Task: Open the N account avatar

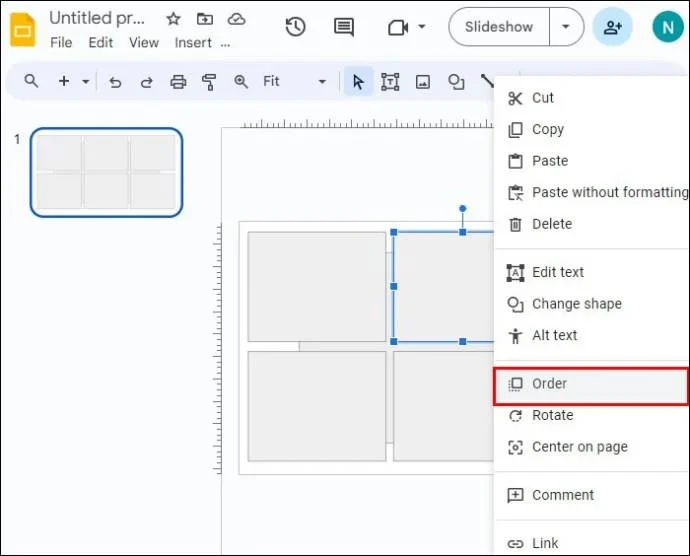Action: pyautogui.click(x=668, y=27)
